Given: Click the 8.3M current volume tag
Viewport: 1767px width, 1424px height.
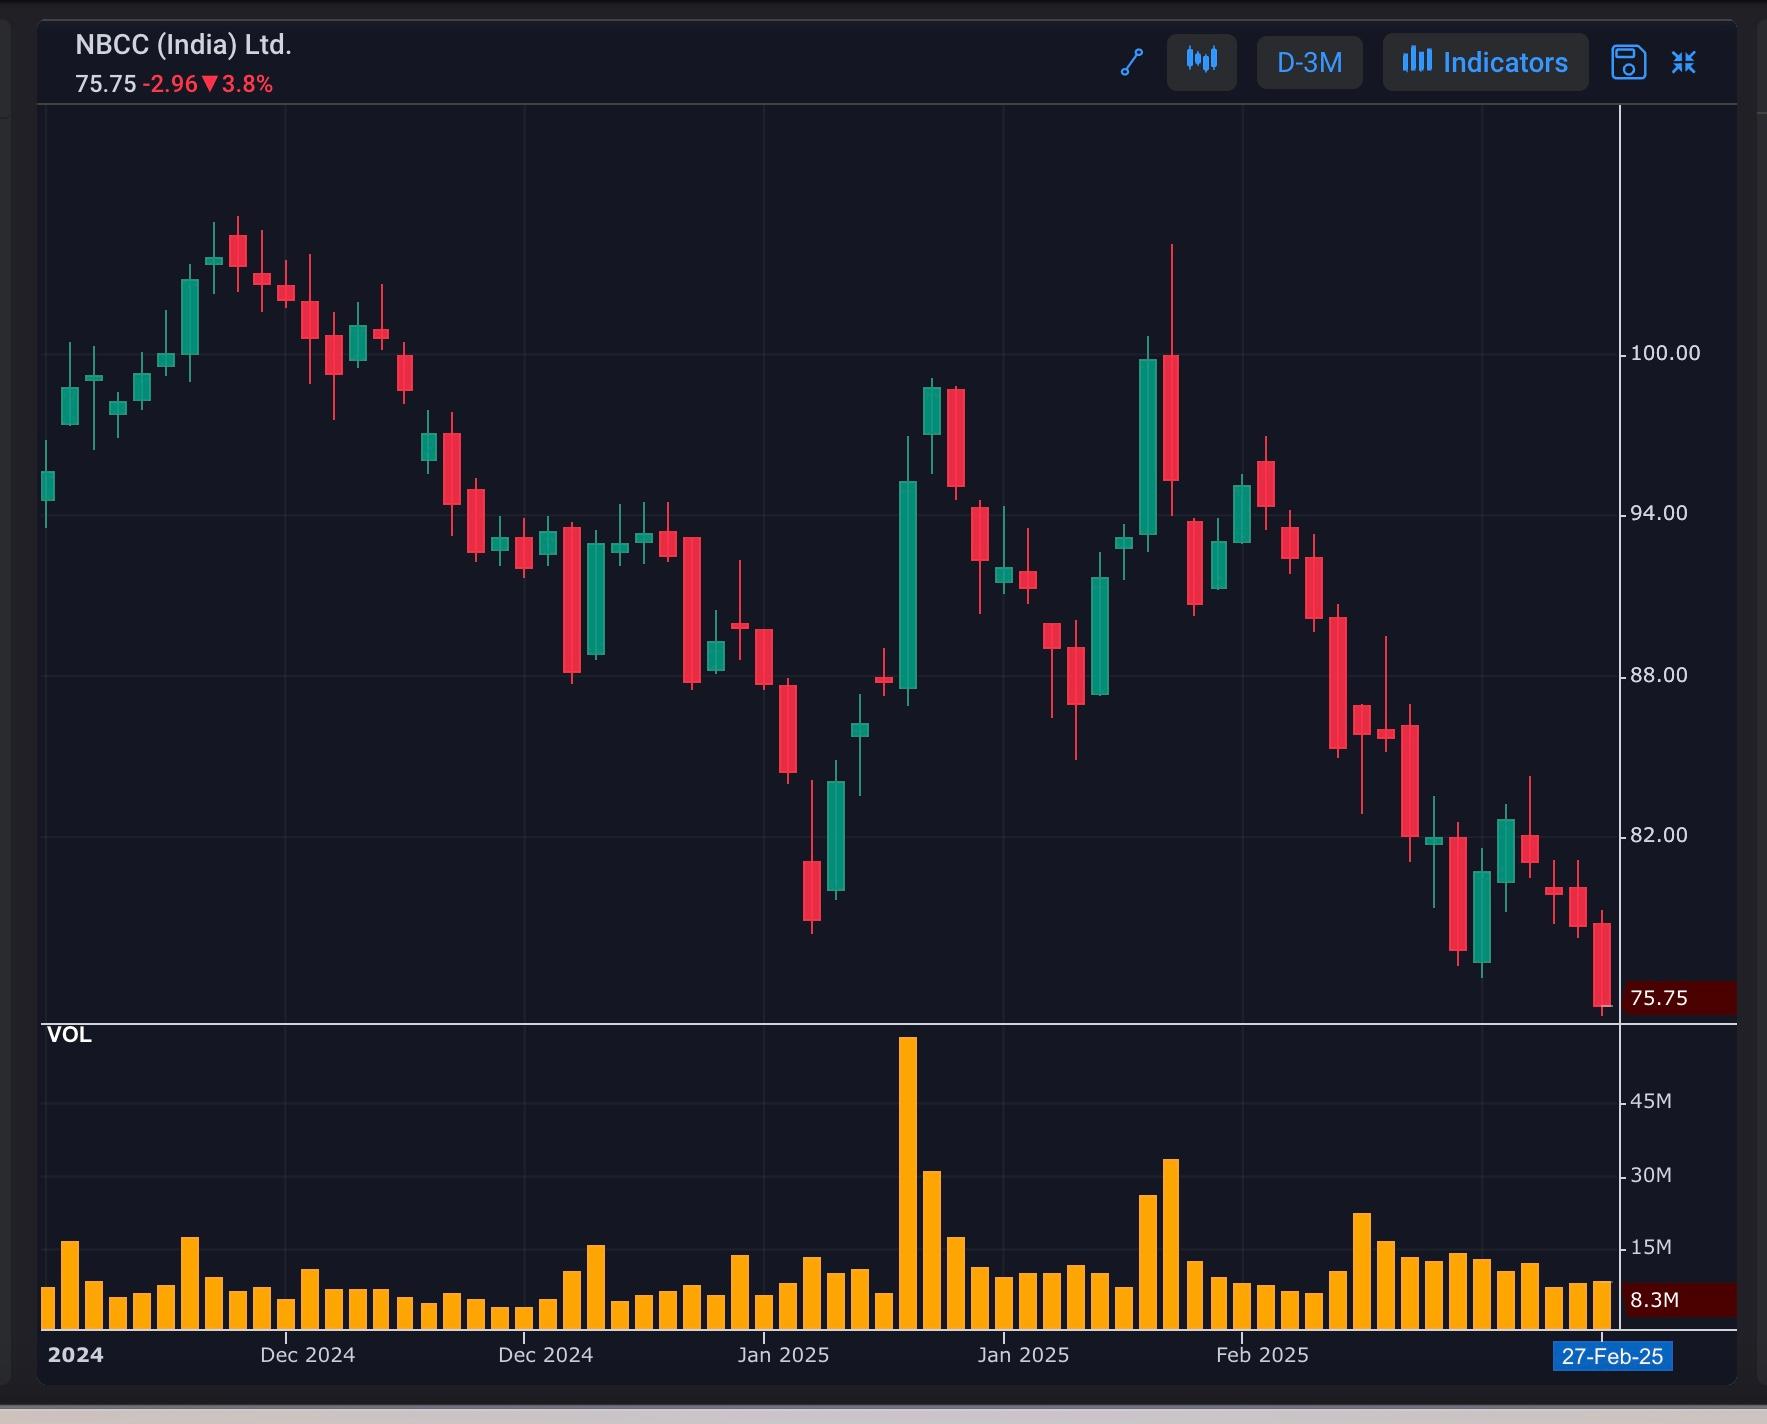Looking at the screenshot, I should pos(1679,1300).
